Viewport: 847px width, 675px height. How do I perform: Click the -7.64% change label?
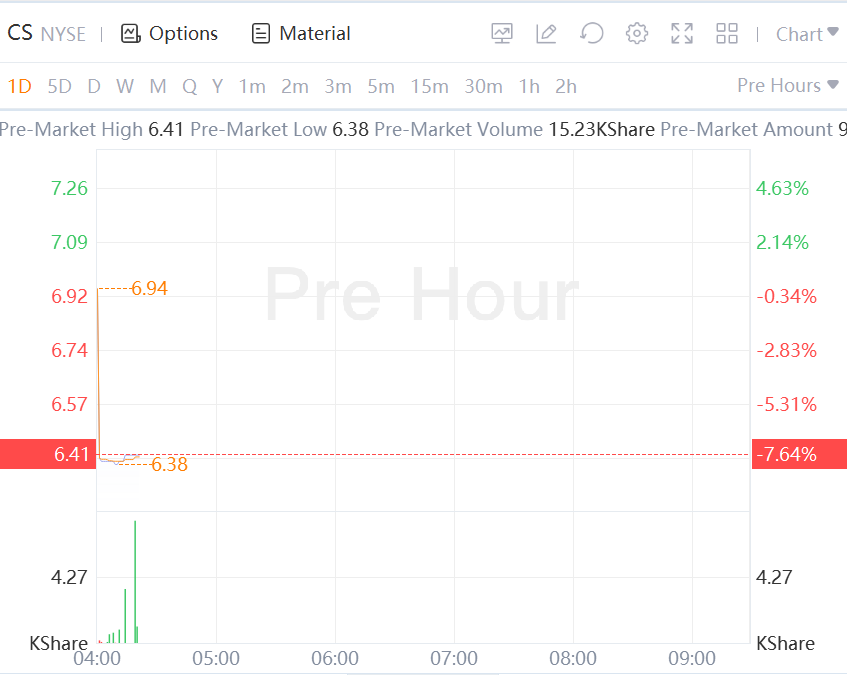click(788, 455)
